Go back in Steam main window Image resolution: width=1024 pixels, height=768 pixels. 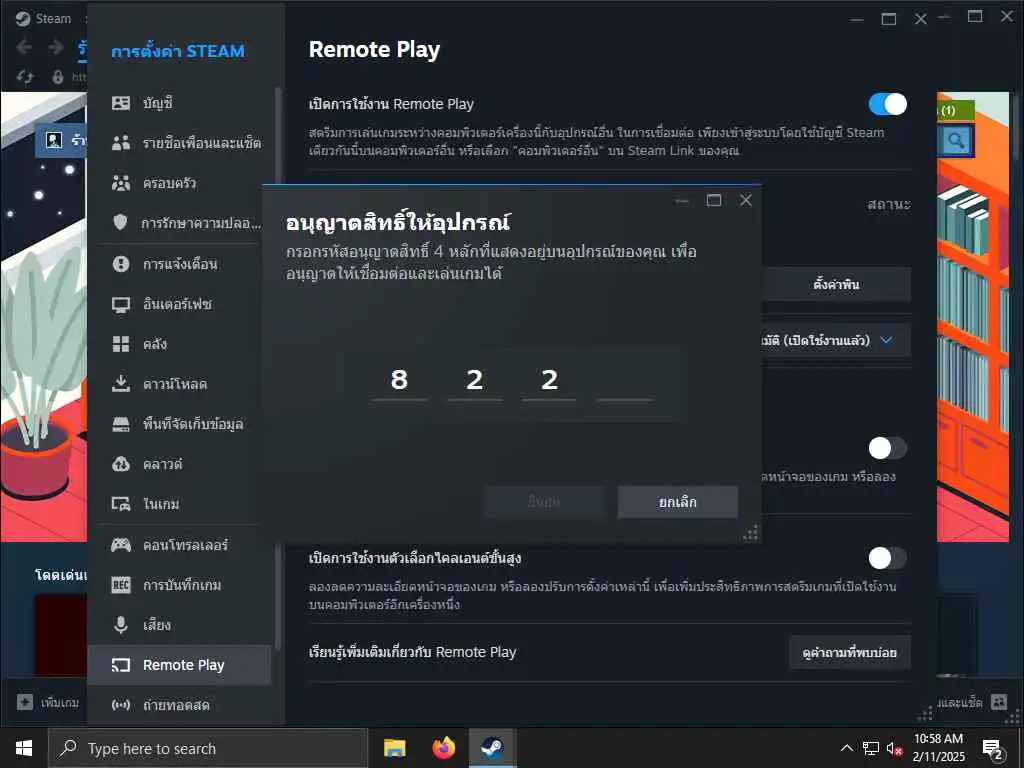coord(24,47)
